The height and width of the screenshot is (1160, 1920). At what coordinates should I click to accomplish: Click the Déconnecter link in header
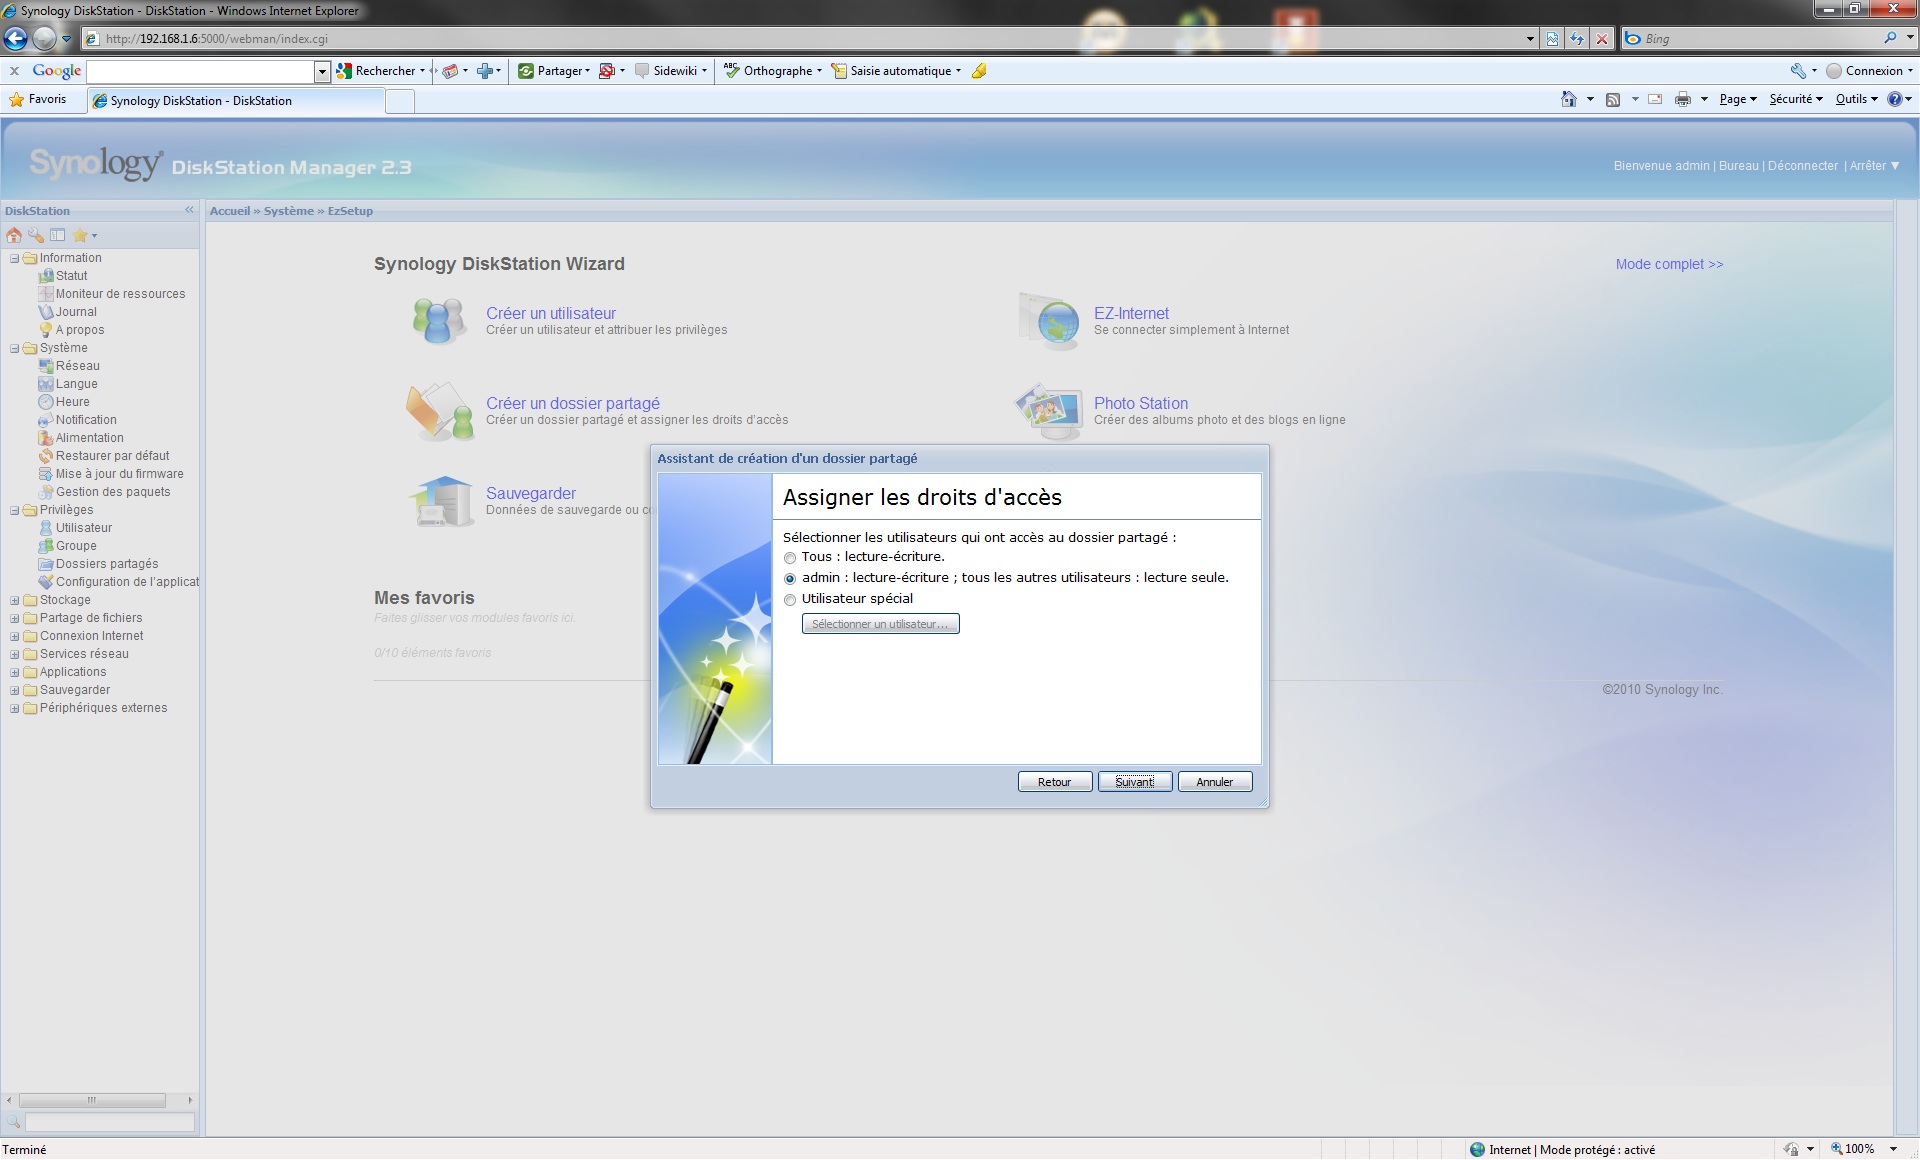(1802, 166)
